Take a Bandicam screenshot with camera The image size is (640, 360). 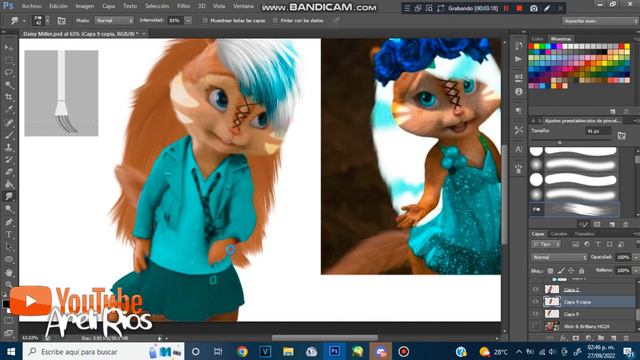pyautogui.click(x=533, y=8)
